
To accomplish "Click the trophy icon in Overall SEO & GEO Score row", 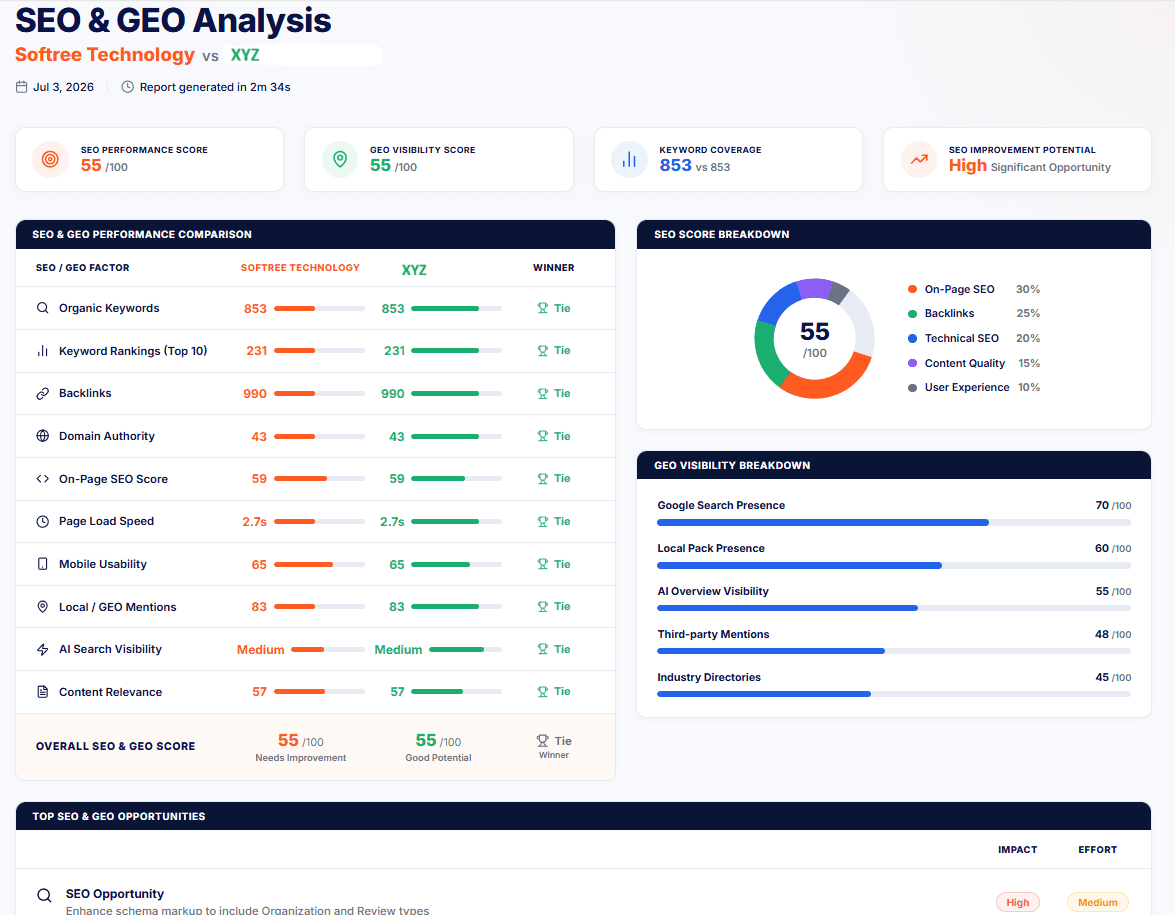I will (x=543, y=740).
